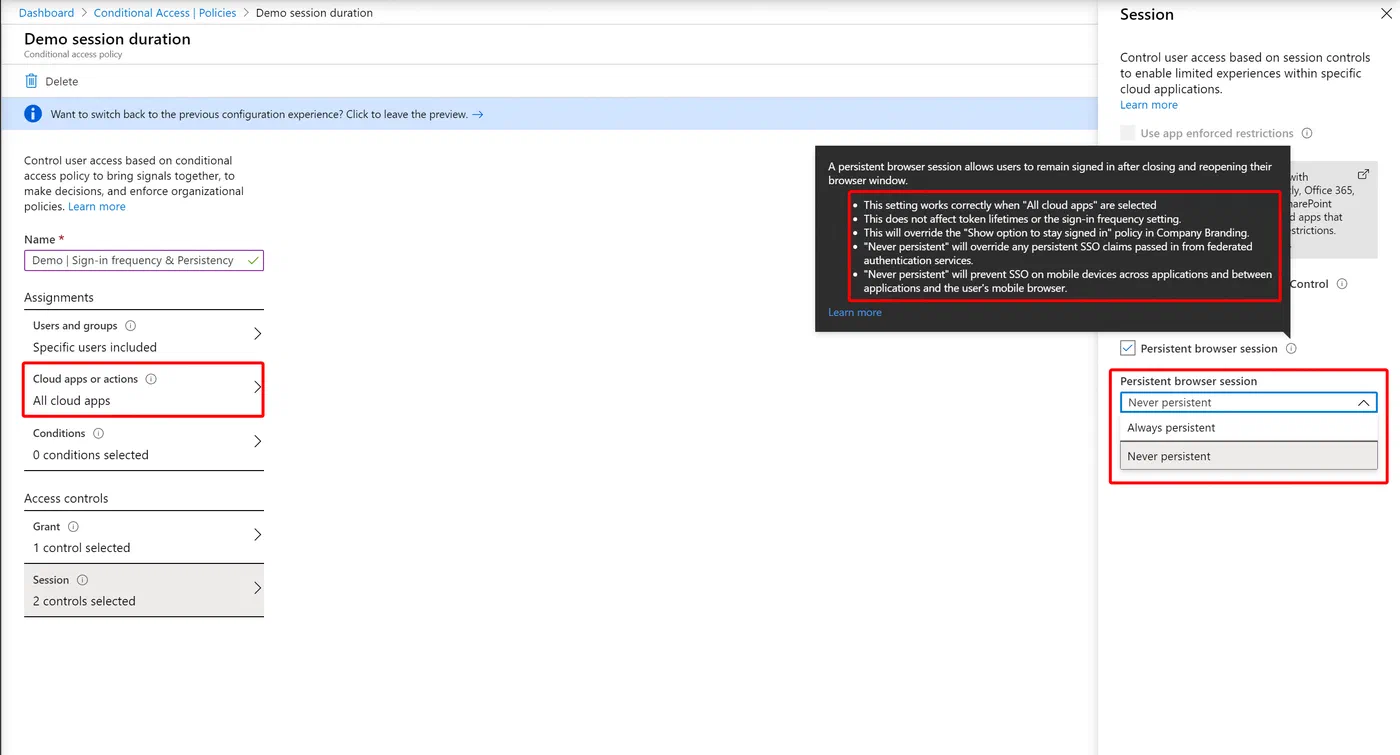Click 'Demo session duration' breadcrumb text
Image resolution: width=1400 pixels, height=755 pixels.
click(314, 13)
